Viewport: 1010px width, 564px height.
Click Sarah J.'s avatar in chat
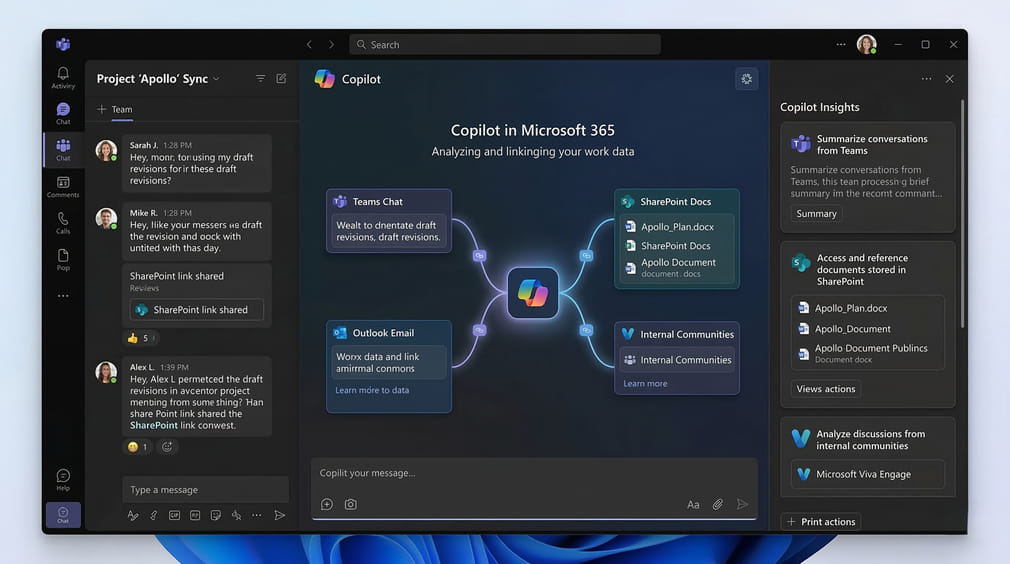coord(106,151)
